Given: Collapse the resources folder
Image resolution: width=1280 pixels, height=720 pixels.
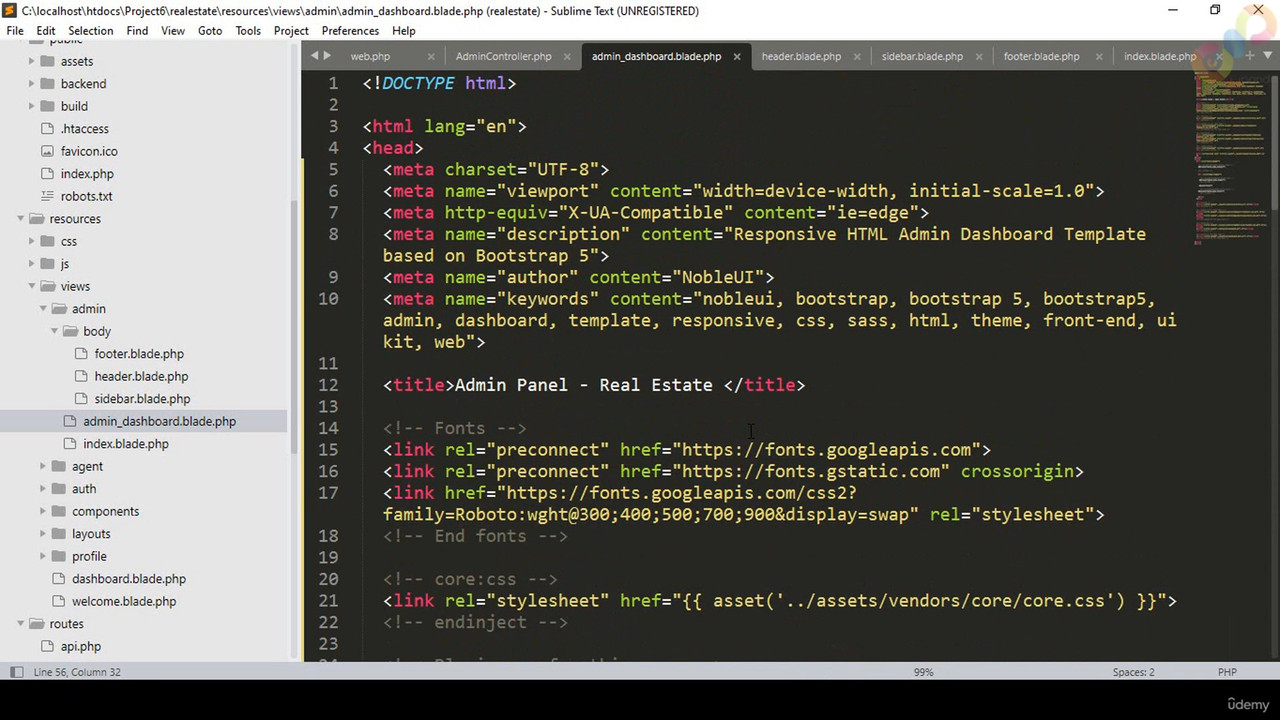Looking at the screenshot, I should 20,219.
